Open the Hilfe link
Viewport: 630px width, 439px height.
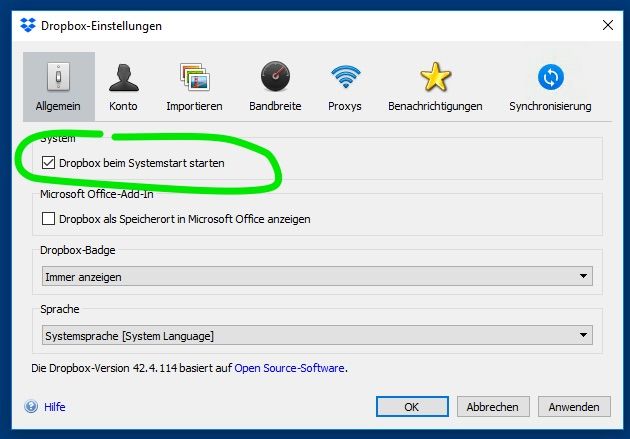55,407
